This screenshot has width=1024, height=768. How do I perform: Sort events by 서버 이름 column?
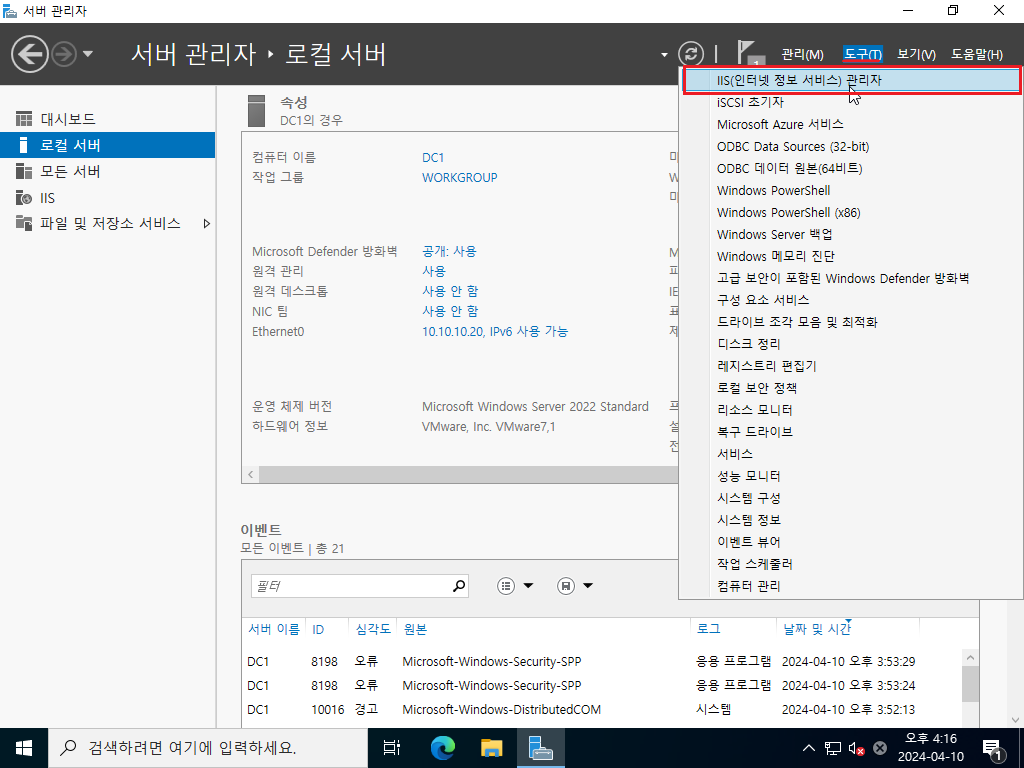coord(274,630)
